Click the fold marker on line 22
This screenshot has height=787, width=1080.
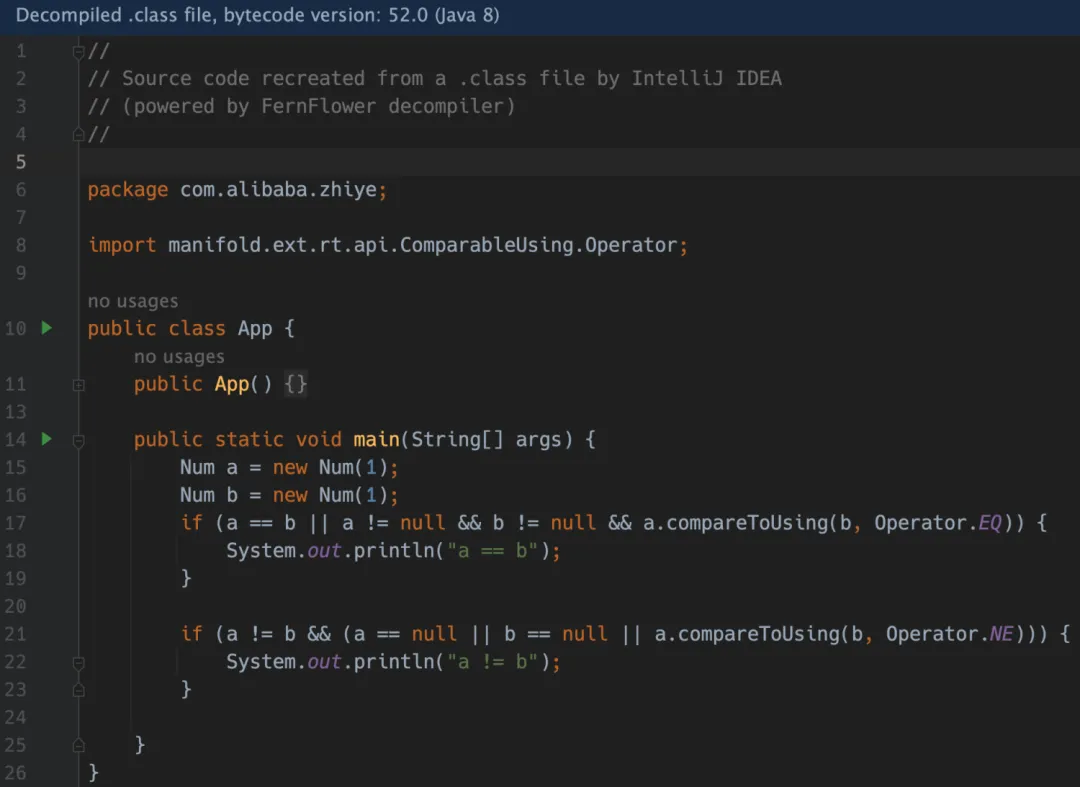78,662
